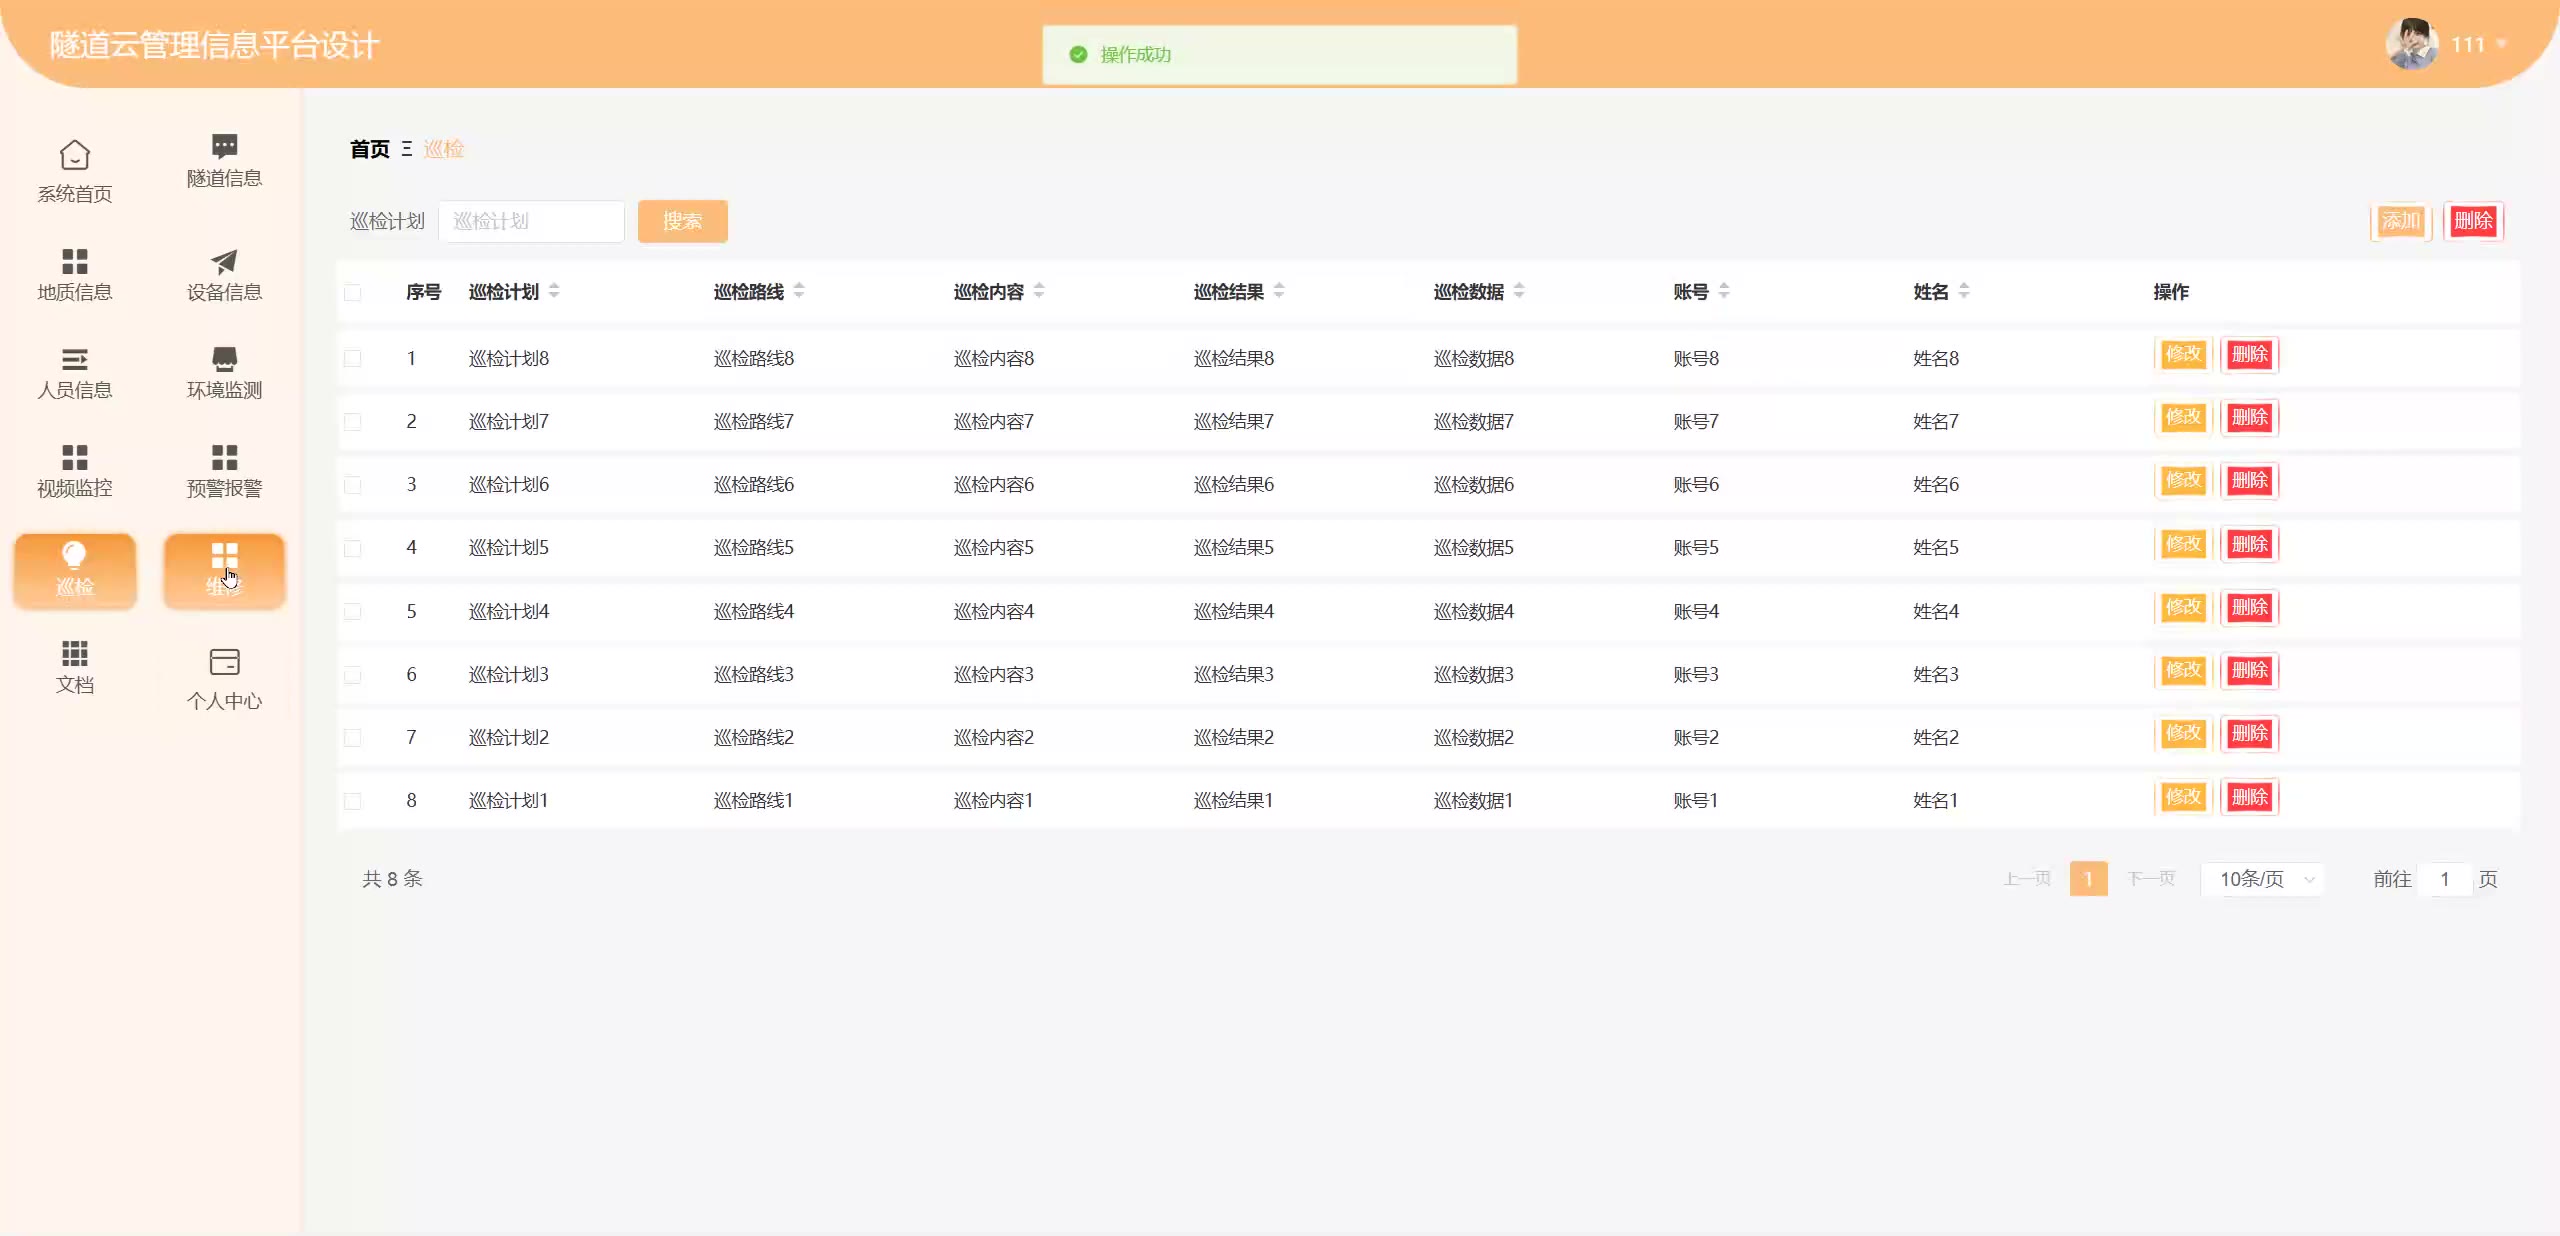Click 修改 button for 巡检计划7 row
The height and width of the screenshot is (1236, 2560).
tap(2182, 417)
